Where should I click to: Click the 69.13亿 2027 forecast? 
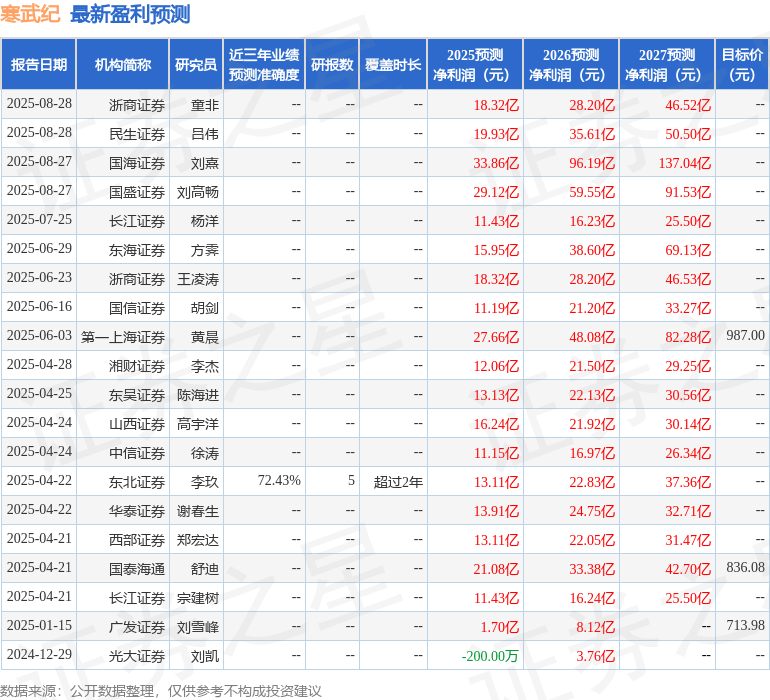point(688,250)
